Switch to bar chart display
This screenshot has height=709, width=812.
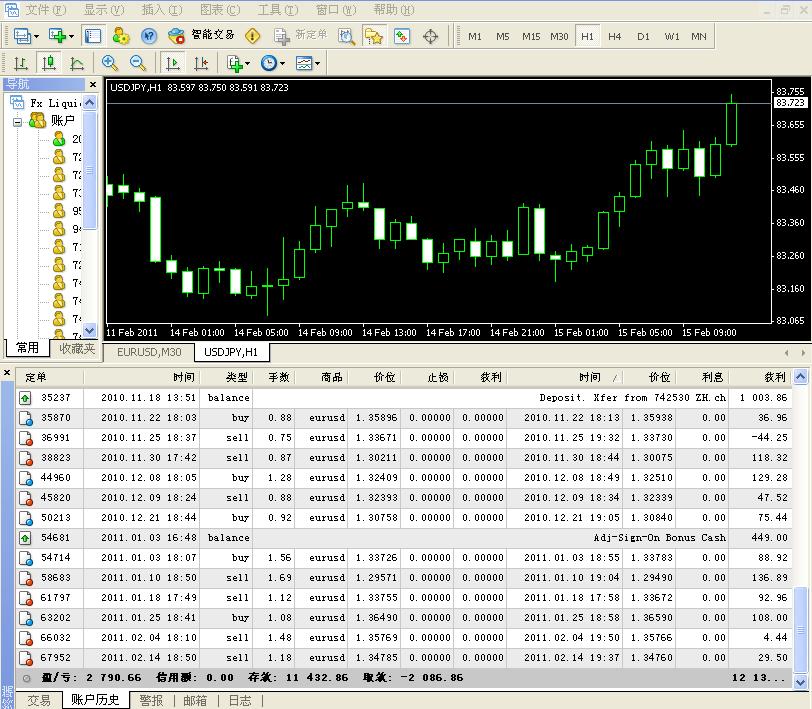(x=21, y=63)
